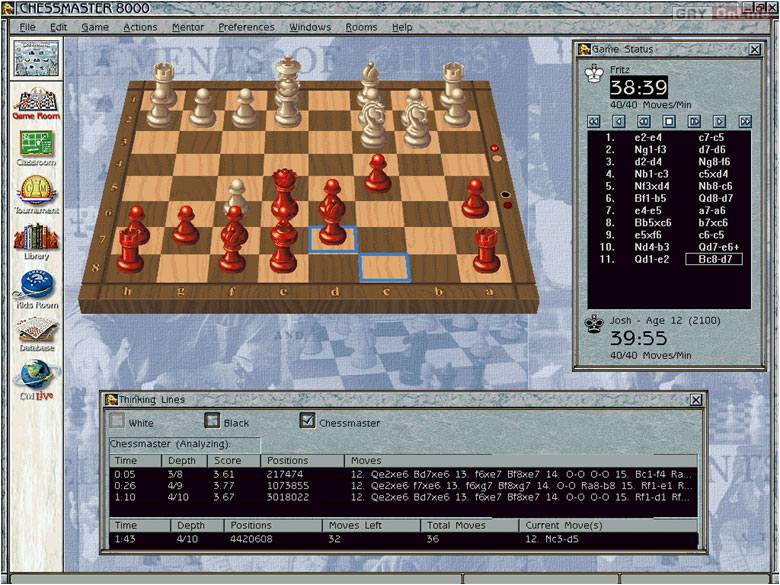Click the Score column header
This screenshot has height=585, width=780.
(x=234, y=461)
